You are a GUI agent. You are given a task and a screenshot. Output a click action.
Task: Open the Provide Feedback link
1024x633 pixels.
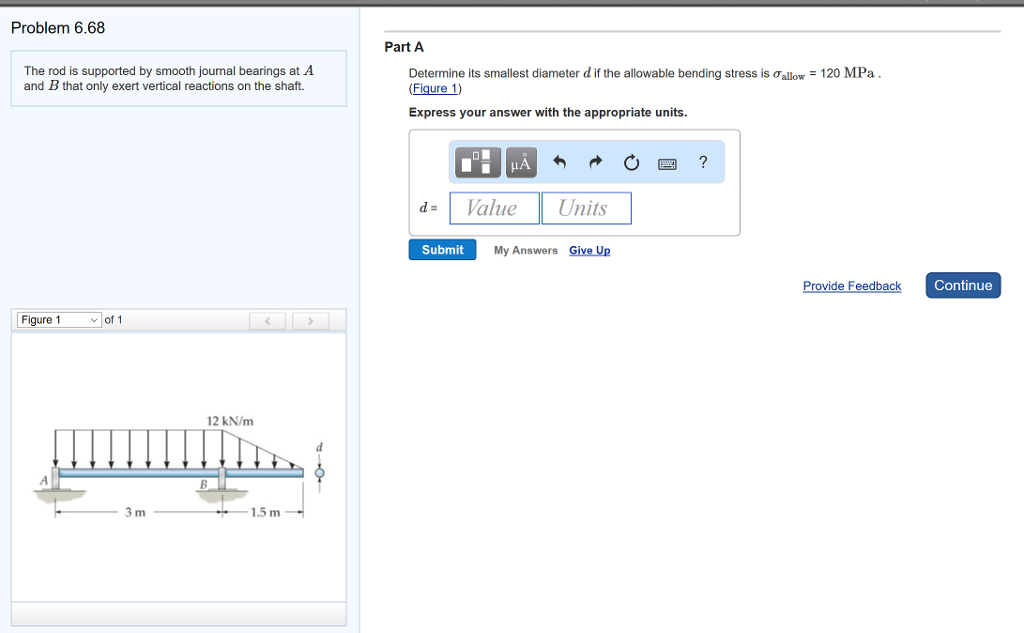click(852, 285)
